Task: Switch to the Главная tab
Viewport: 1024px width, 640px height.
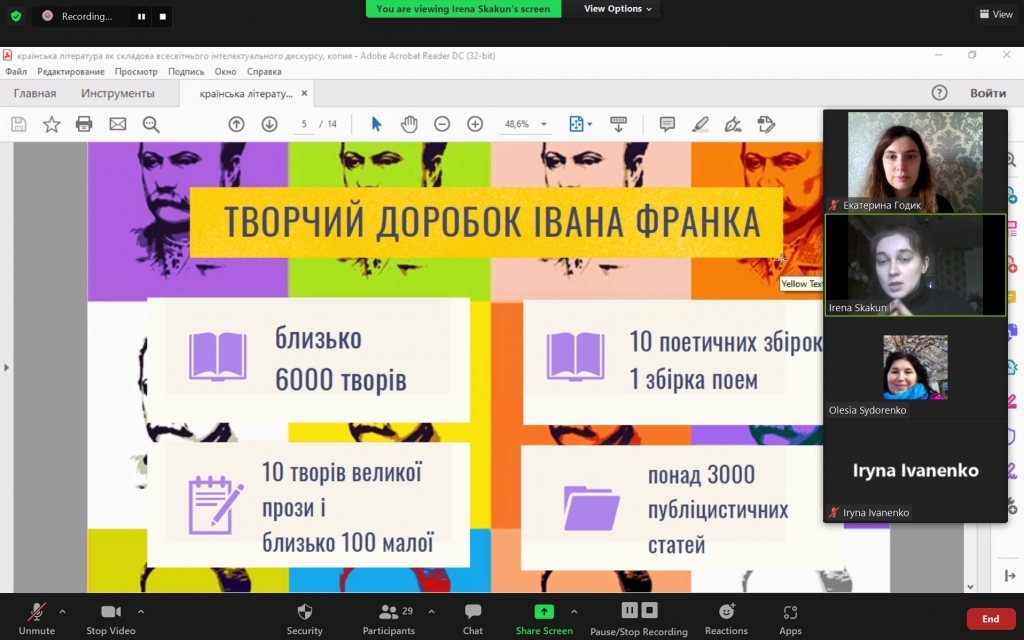Action: [35, 93]
